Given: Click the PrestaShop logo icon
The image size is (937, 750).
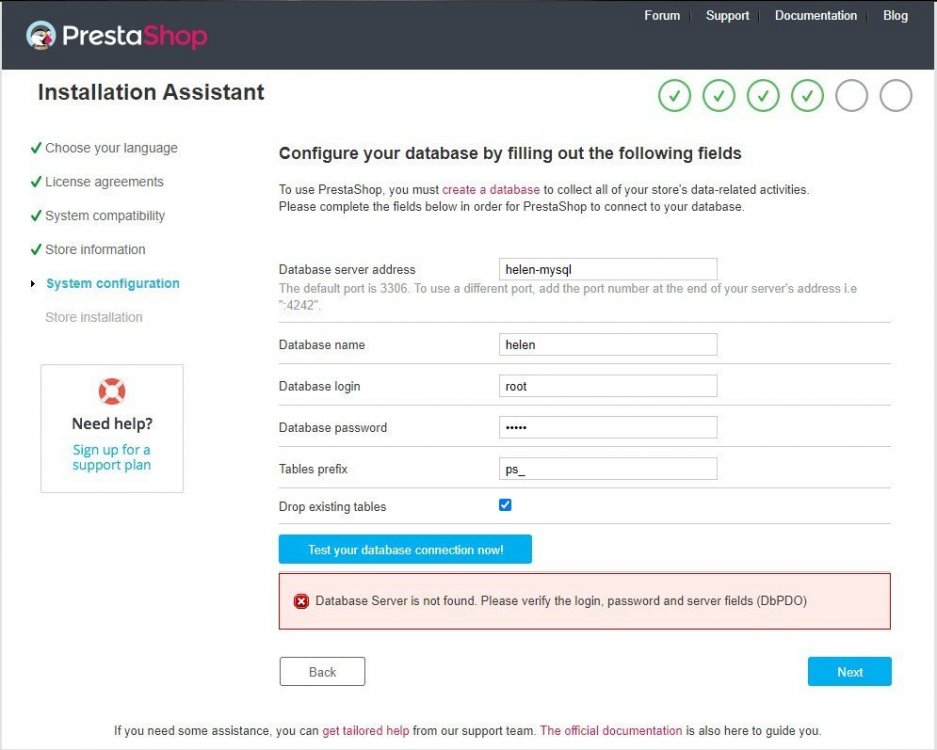Looking at the screenshot, I should (41, 36).
